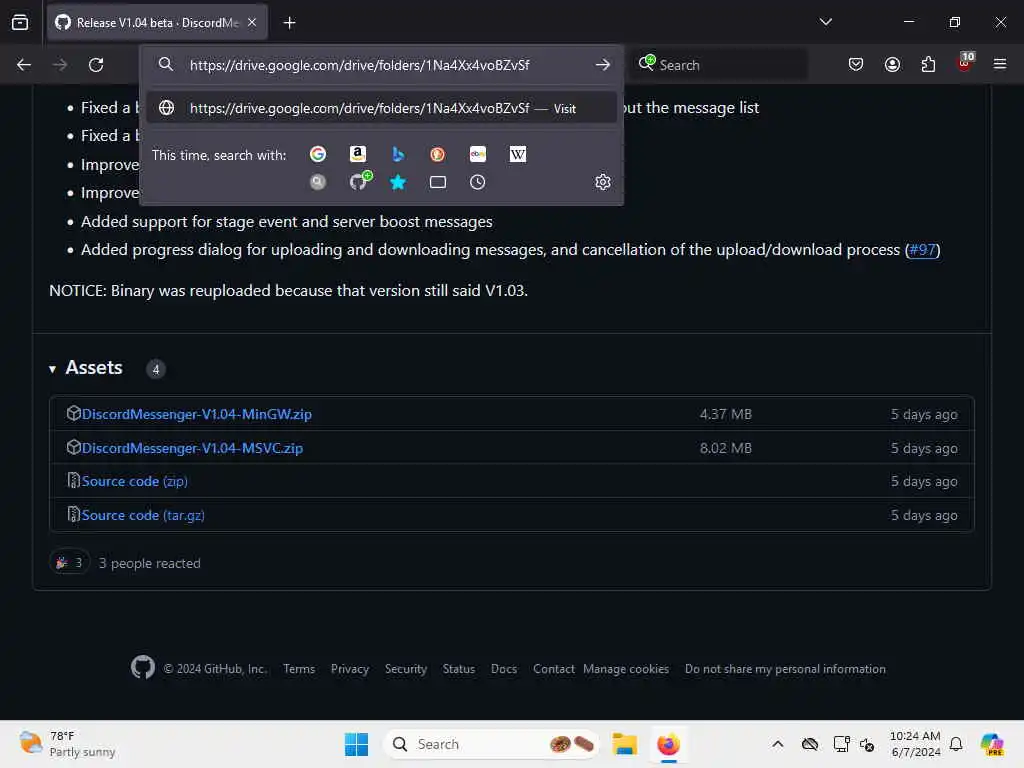Image resolution: width=1024 pixels, height=768 pixels.
Task: Open the Firefox View icon
Action: 20,23
